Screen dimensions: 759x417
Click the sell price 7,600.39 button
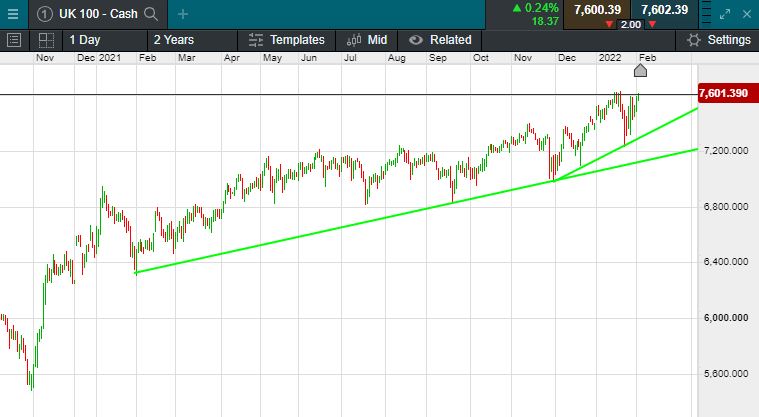coord(597,10)
